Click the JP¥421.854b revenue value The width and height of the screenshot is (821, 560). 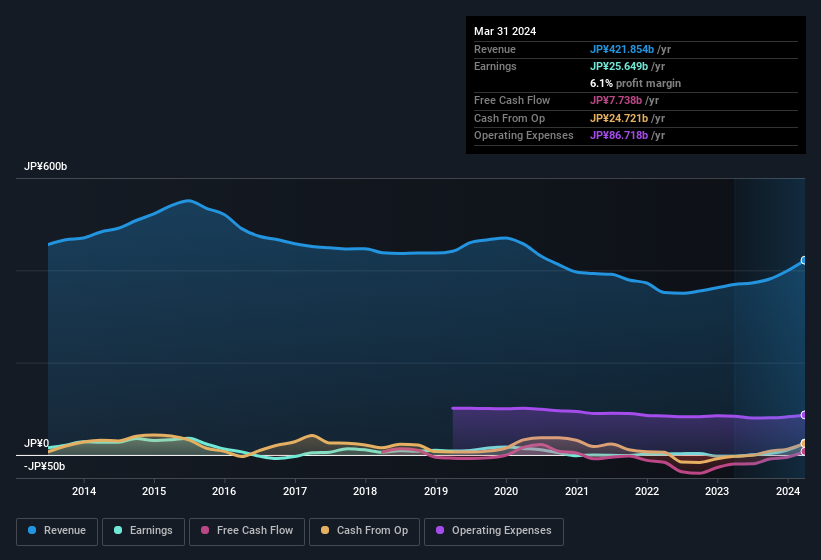(622, 49)
